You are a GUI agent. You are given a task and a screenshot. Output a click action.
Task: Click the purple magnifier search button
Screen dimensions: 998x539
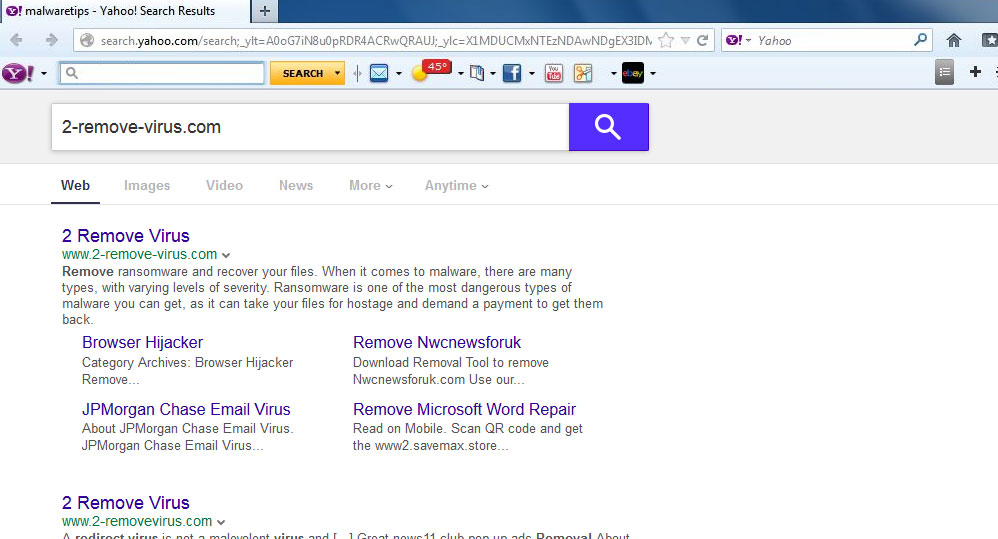click(x=608, y=127)
